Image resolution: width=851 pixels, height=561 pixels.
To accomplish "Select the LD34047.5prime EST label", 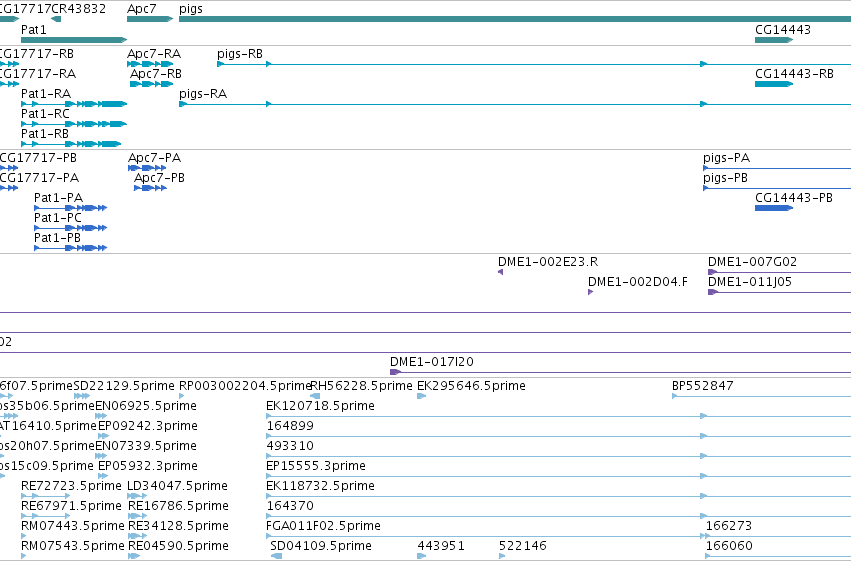I will click(x=177, y=486).
